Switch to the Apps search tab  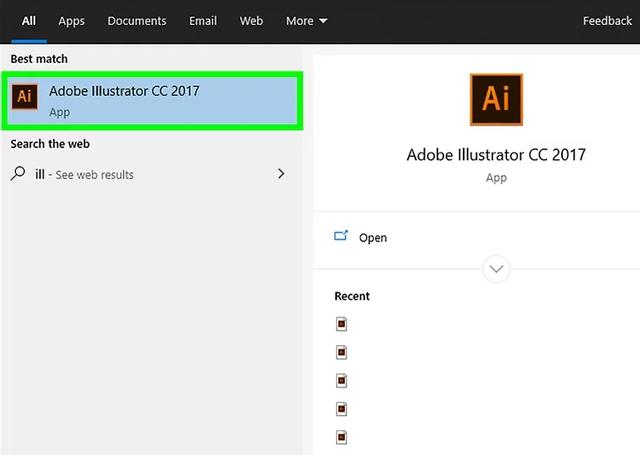coord(71,21)
